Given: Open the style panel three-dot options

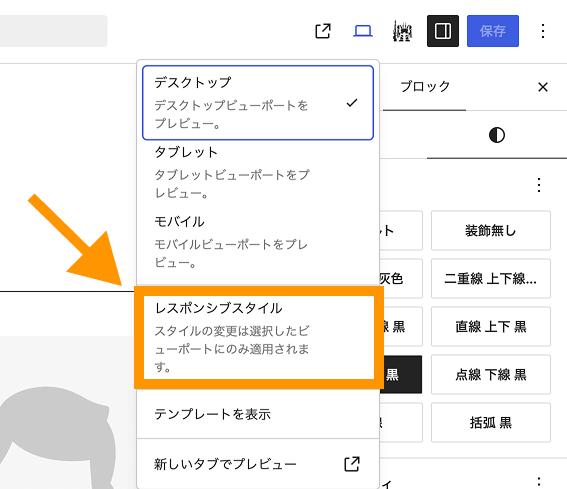Looking at the screenshot, I should (x=539, y=185).
